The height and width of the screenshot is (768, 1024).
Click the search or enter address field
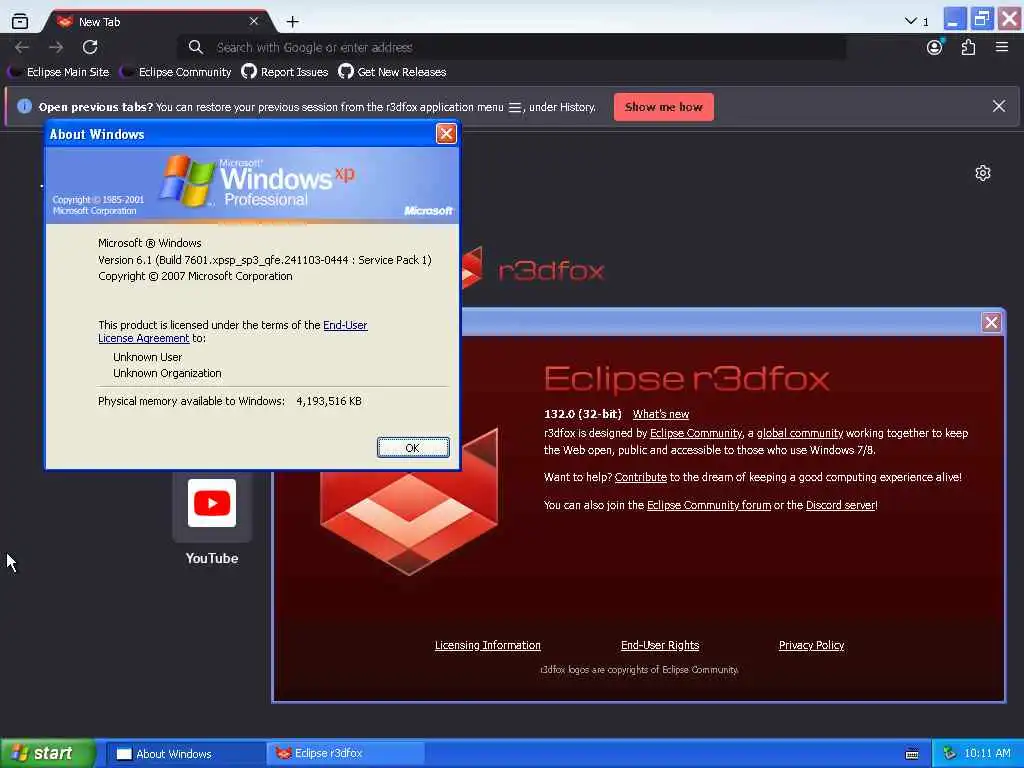[x=512, y=47]
